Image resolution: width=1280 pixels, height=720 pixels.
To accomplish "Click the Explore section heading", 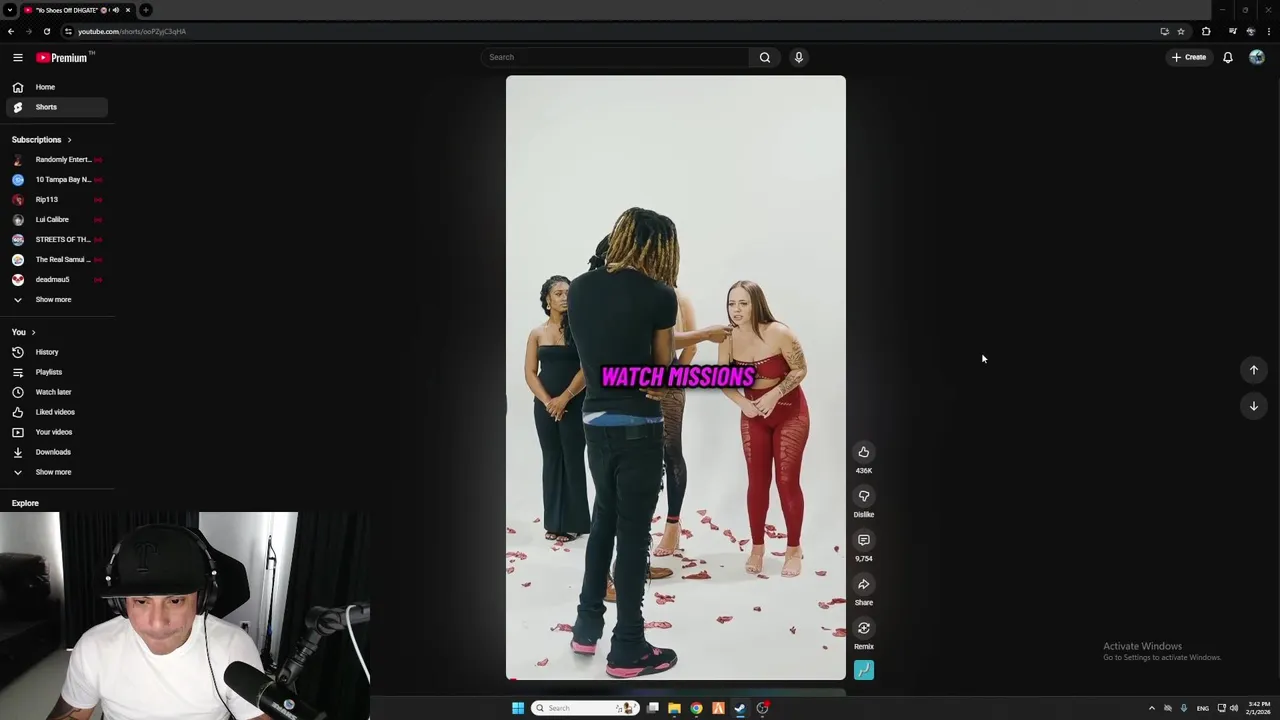I will [25, 503].
